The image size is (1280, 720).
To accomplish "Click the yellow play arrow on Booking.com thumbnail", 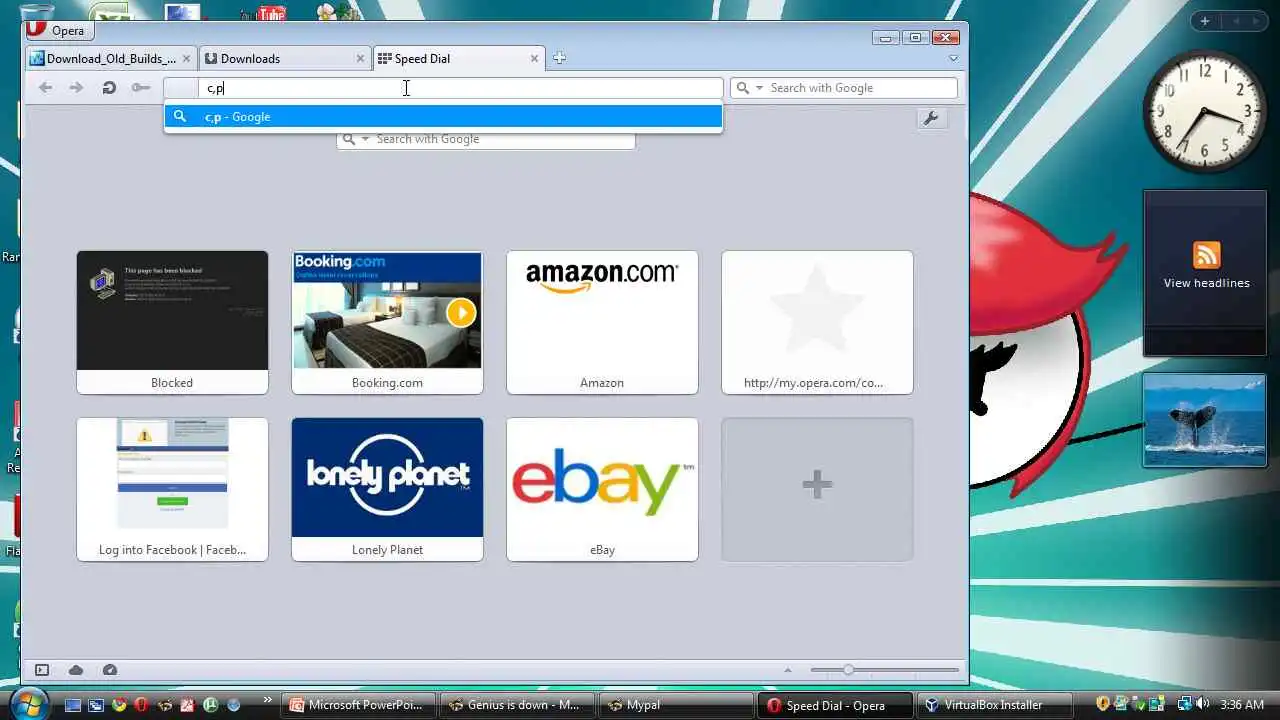I will pos(461,312).
